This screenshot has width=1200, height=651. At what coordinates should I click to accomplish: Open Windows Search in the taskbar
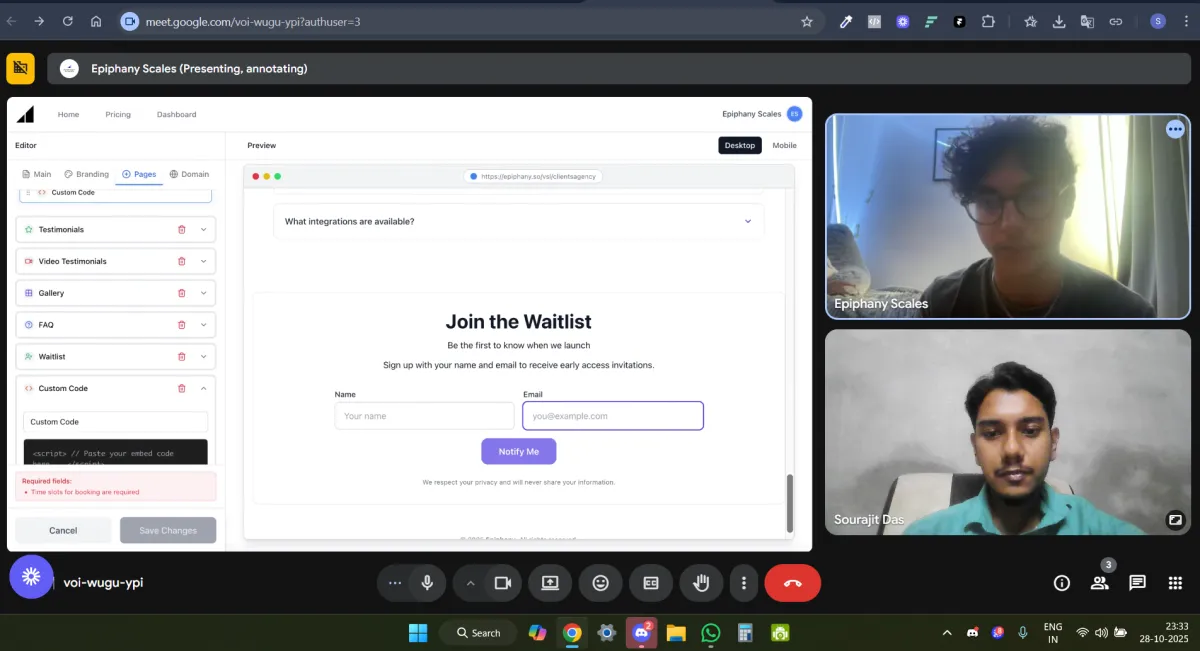click(x=478, y=632)
